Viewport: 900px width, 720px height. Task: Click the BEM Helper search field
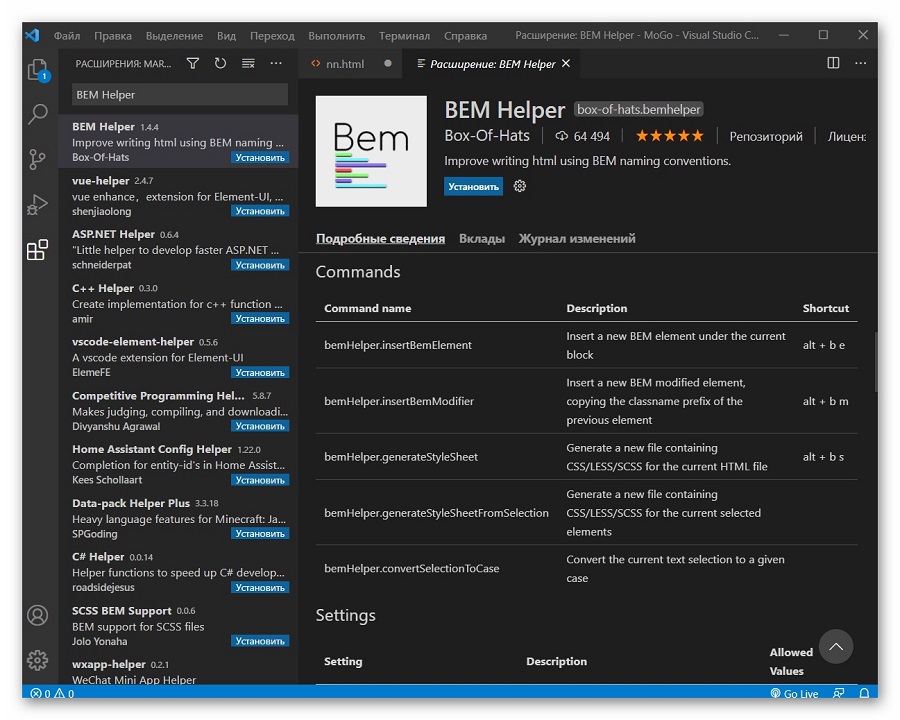[180, 95]
